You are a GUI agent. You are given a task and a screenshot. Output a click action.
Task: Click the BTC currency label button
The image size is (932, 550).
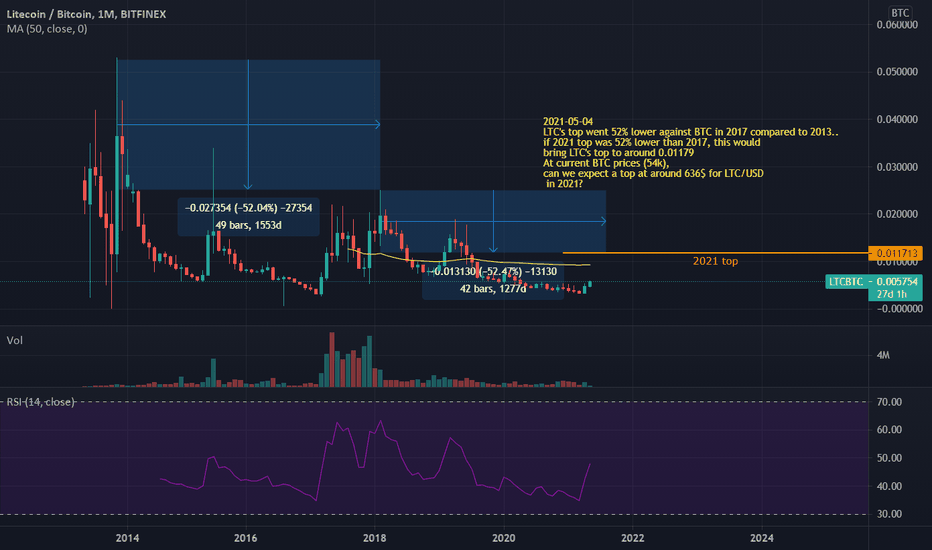coord(900,12)
